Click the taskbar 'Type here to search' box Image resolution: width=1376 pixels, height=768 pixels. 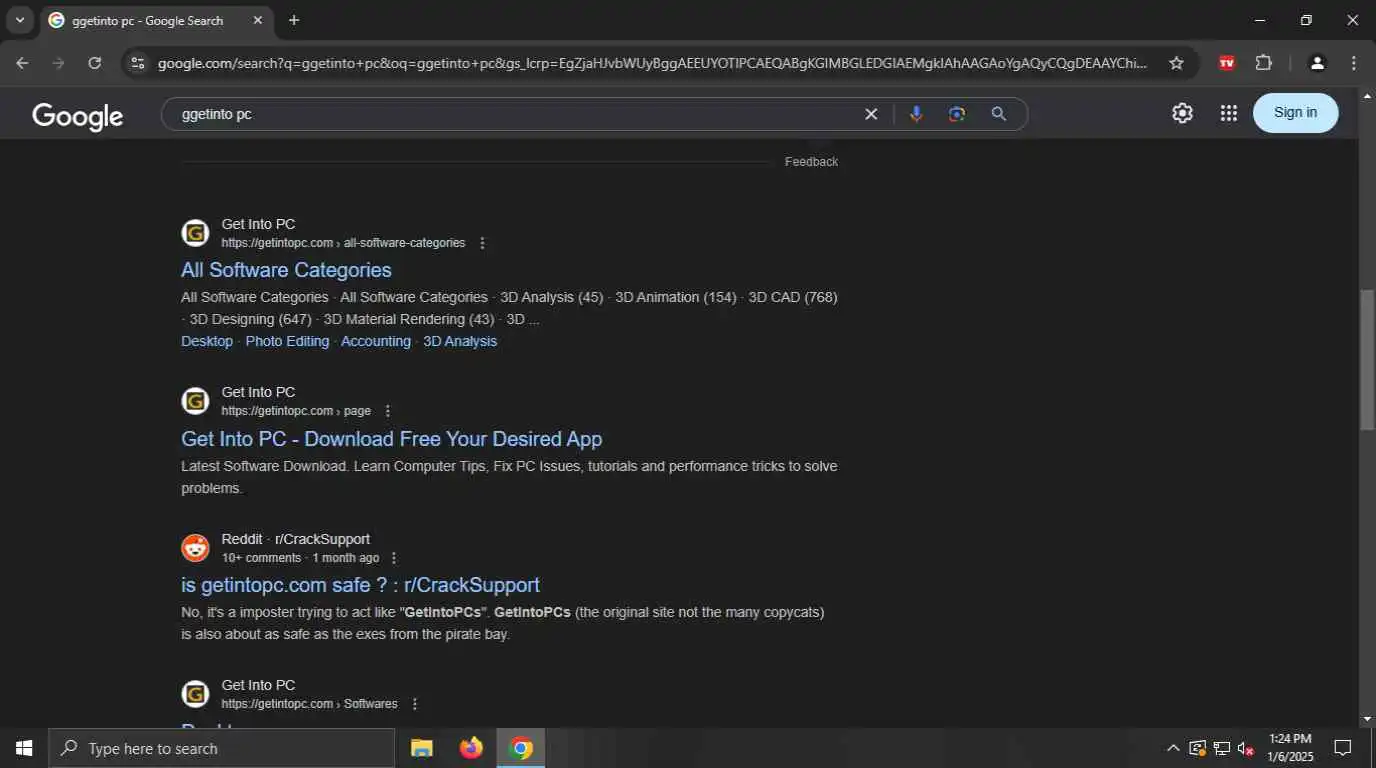coord(222,748)
